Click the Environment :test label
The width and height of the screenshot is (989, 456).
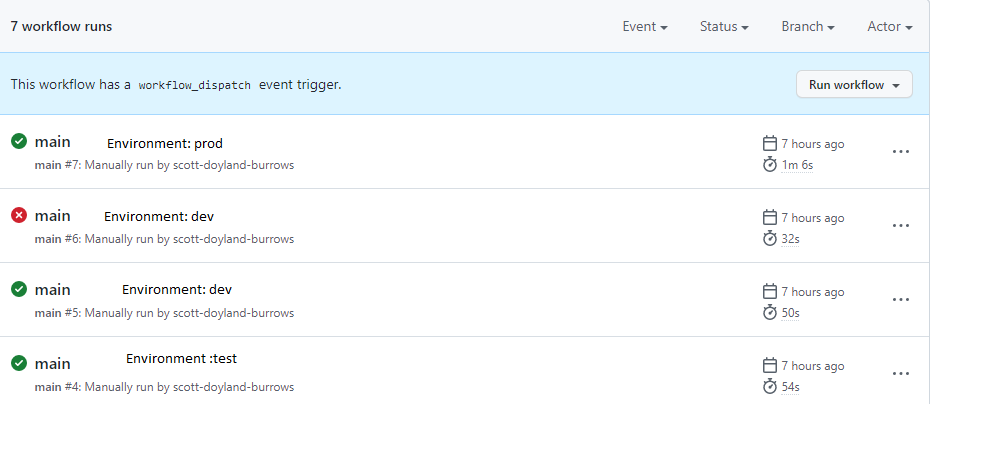(x=182, y=359)
